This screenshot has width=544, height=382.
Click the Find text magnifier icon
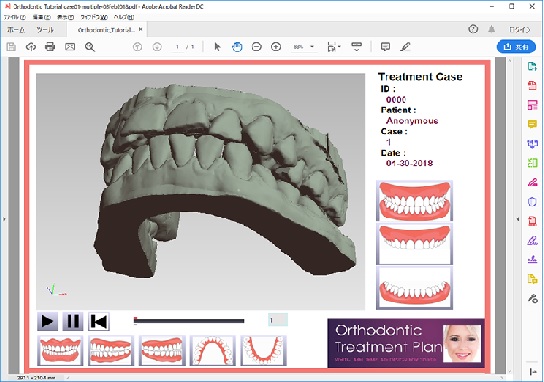[x=90, y=46]
